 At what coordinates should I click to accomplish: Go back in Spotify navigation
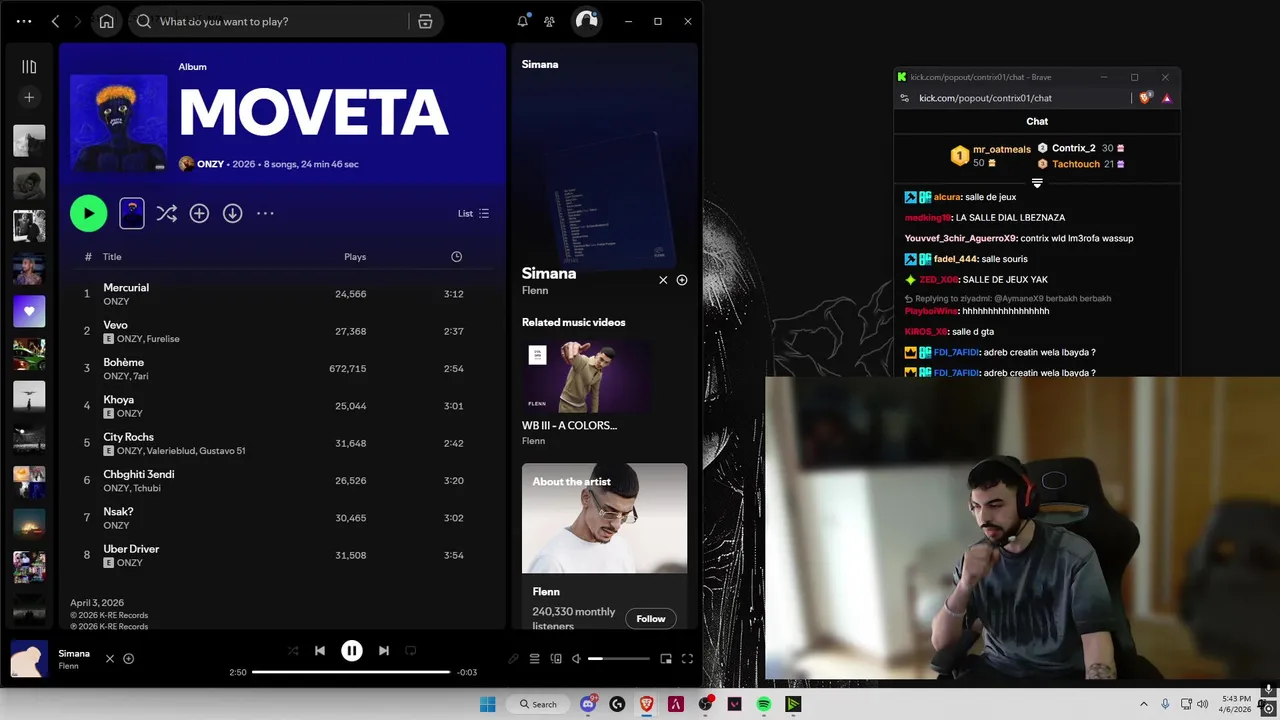[55, 21]
